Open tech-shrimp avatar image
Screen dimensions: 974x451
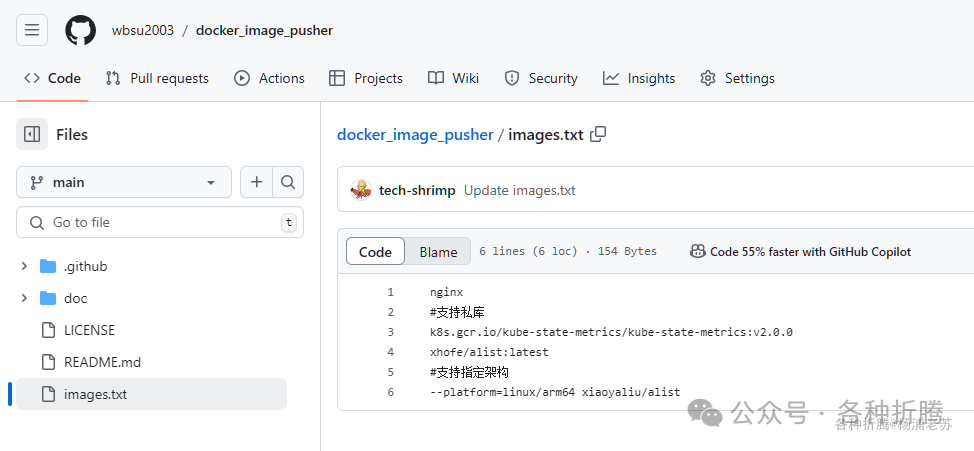(x=360, y=190)
